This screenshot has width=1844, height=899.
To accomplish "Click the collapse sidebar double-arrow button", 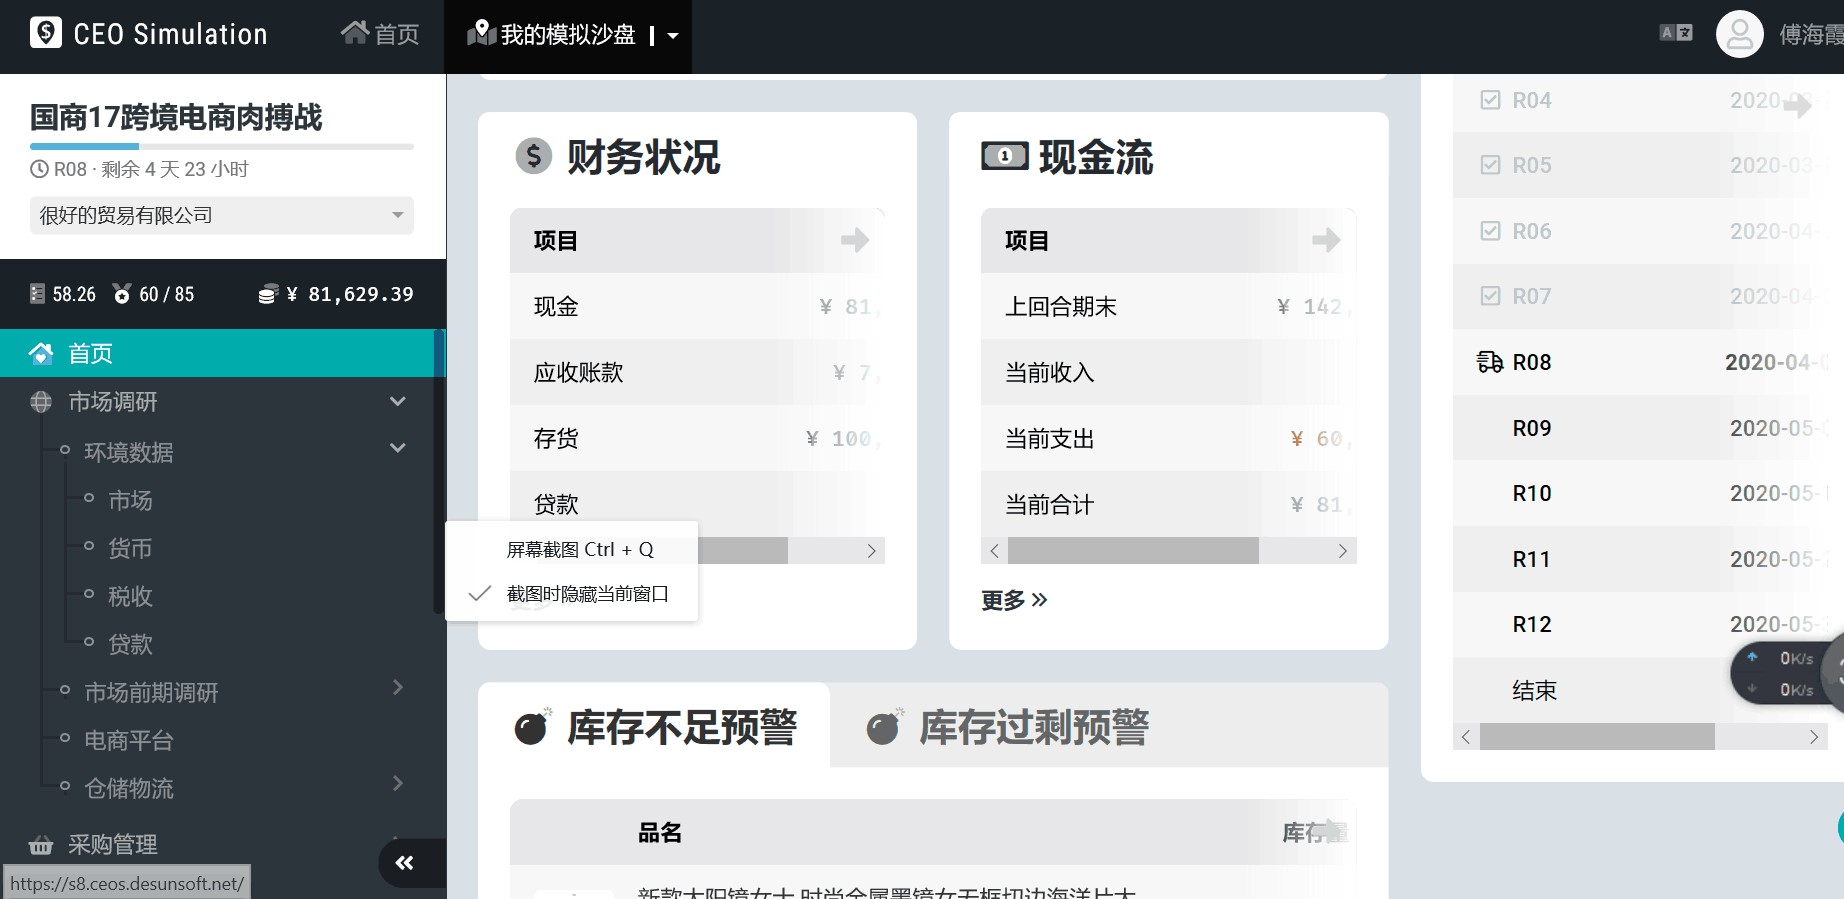I will tap(405, 863).
